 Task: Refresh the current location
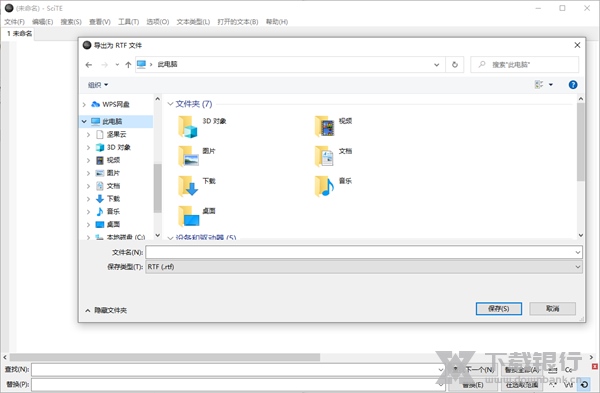(x=455, y=65)
